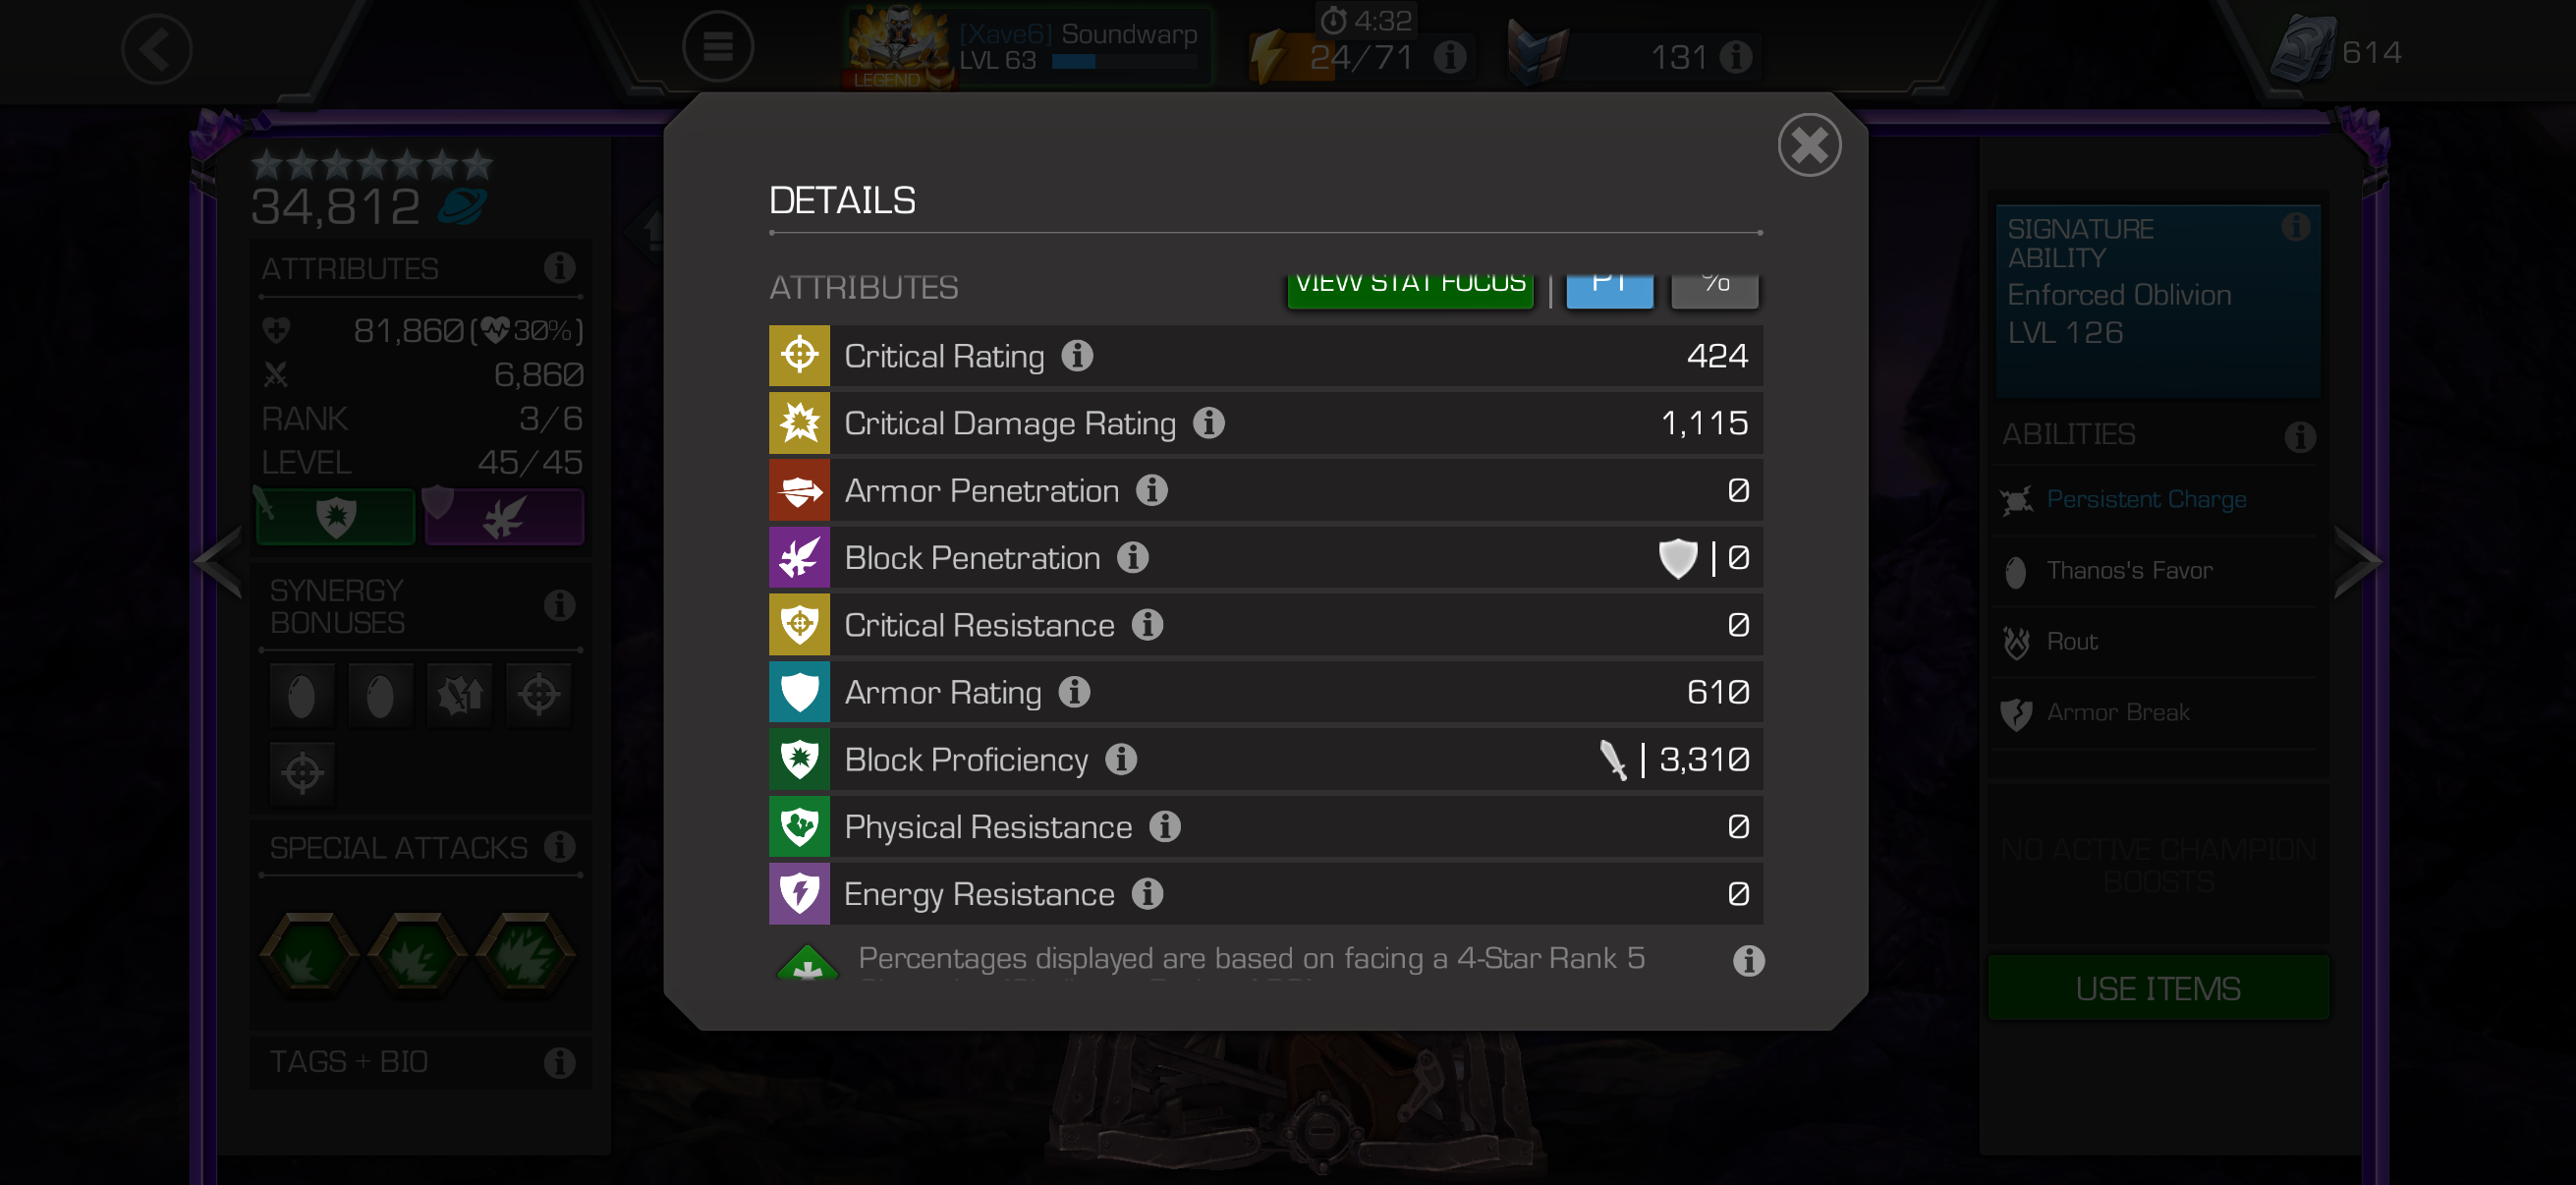Click the Use Items button
Screen dimensions: 2576x1185
tap(2158, 987)
